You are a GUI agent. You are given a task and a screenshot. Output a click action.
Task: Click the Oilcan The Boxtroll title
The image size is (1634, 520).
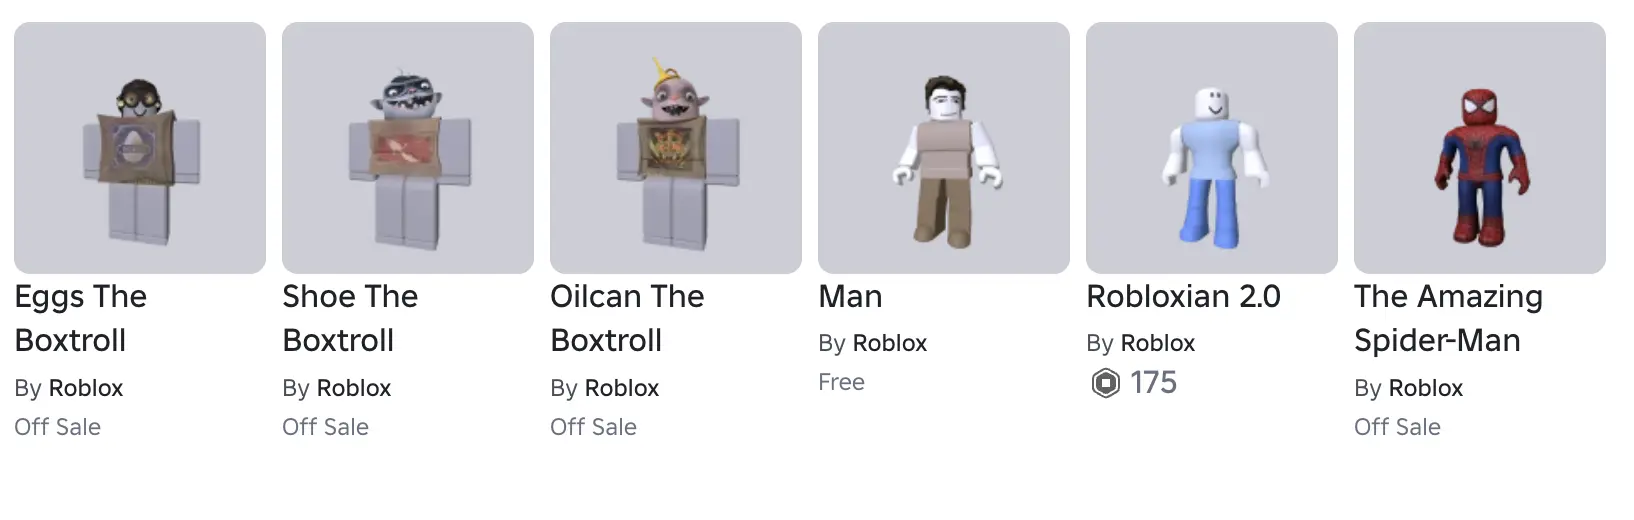tap(627, 318)
